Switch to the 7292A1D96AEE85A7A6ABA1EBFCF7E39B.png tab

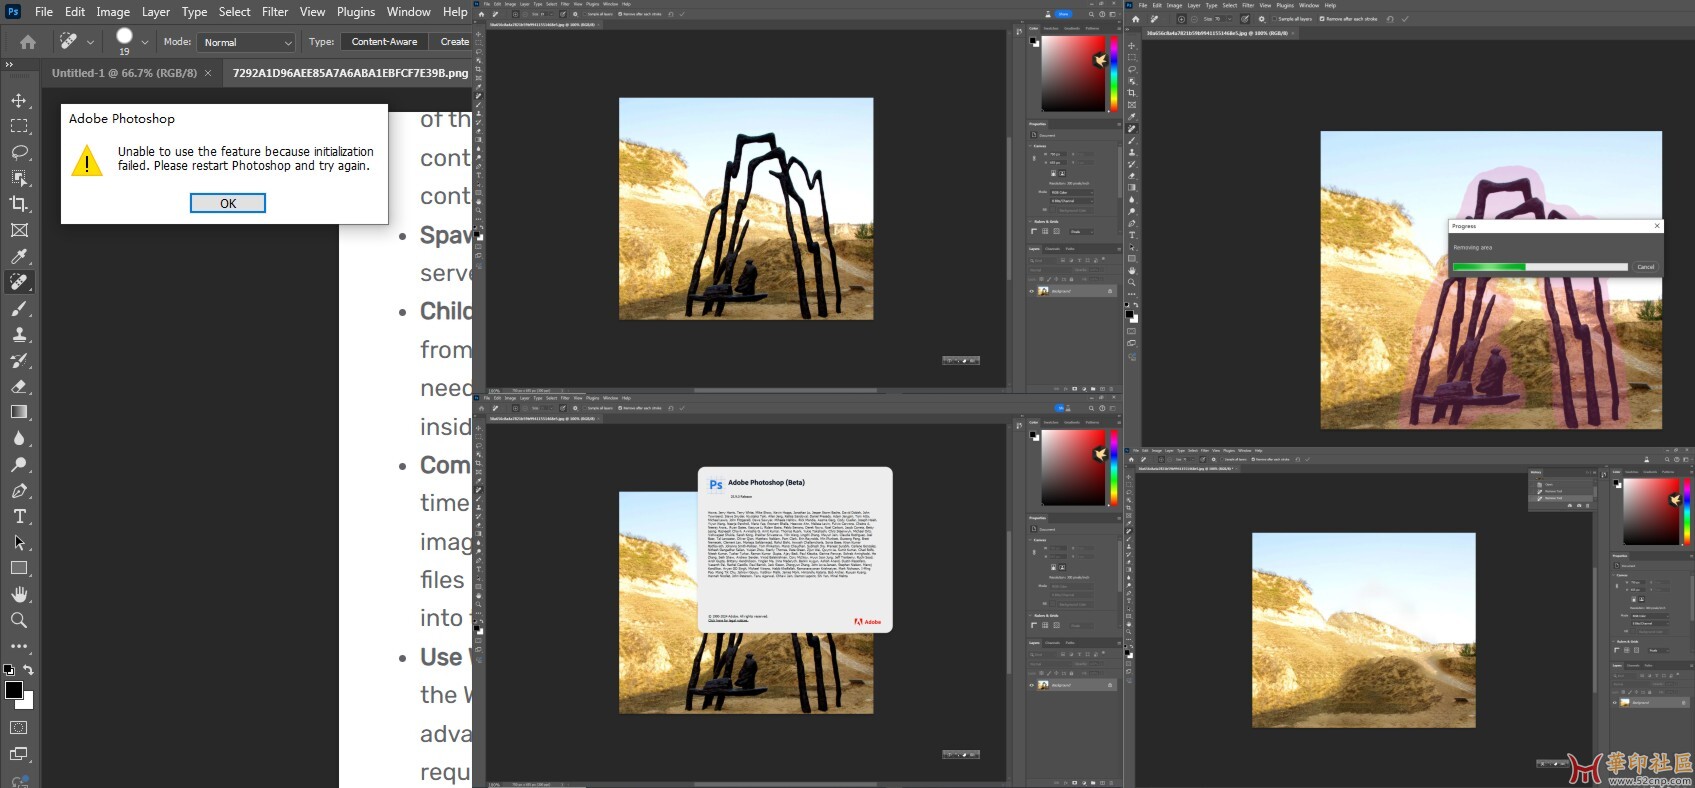coord(350,73)
